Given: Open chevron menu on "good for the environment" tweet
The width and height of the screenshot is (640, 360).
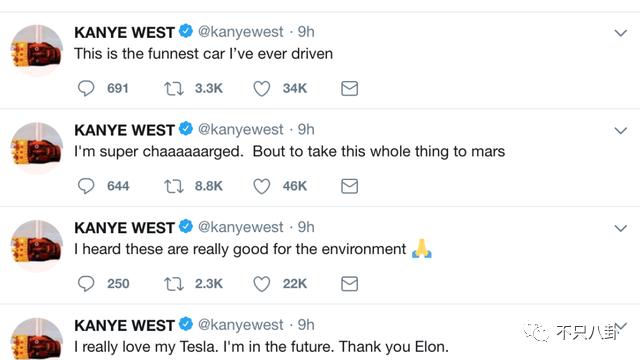Looking at the screenshot, I should pos(620,228).
